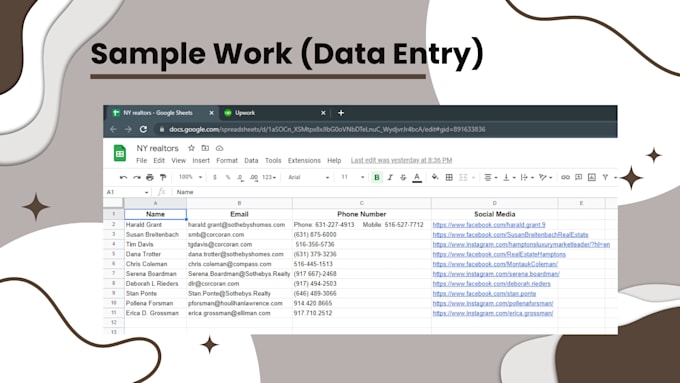Viewport: 680px width, 383px height.
Task: Open Erica Grossman's Instagram link
Action: point(493,313)
